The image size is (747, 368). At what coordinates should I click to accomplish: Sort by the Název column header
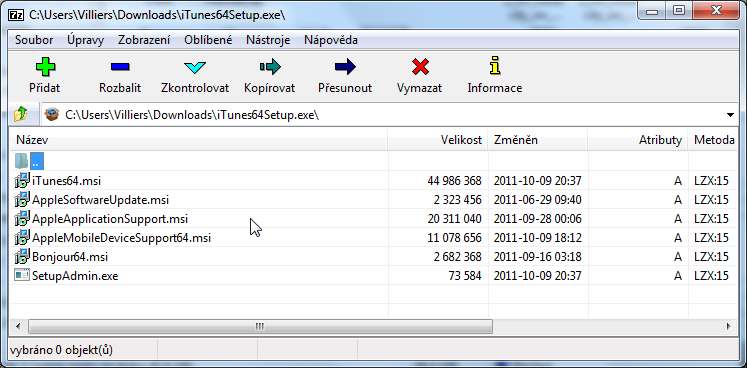click(x=199, y=140)
